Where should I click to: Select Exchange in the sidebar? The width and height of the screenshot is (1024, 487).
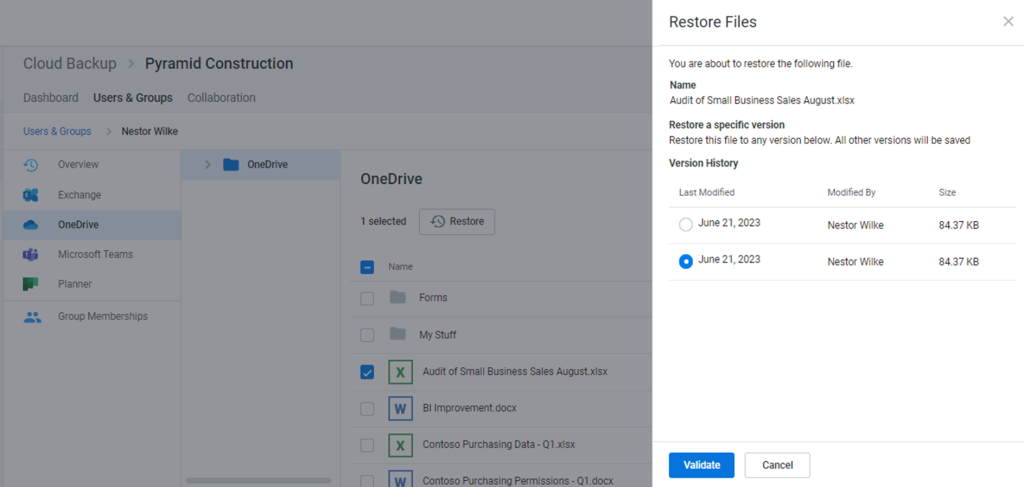(92, 195)
